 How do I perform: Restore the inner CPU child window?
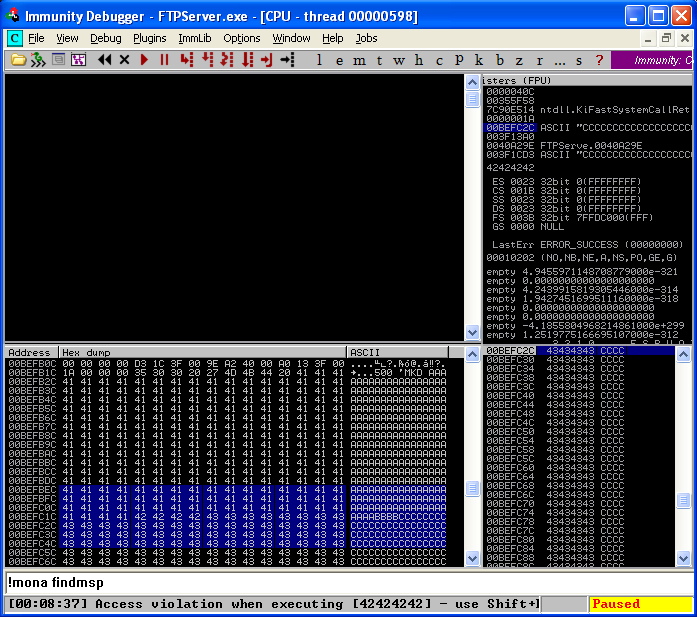pyautogui.click(x=666, y=39)
